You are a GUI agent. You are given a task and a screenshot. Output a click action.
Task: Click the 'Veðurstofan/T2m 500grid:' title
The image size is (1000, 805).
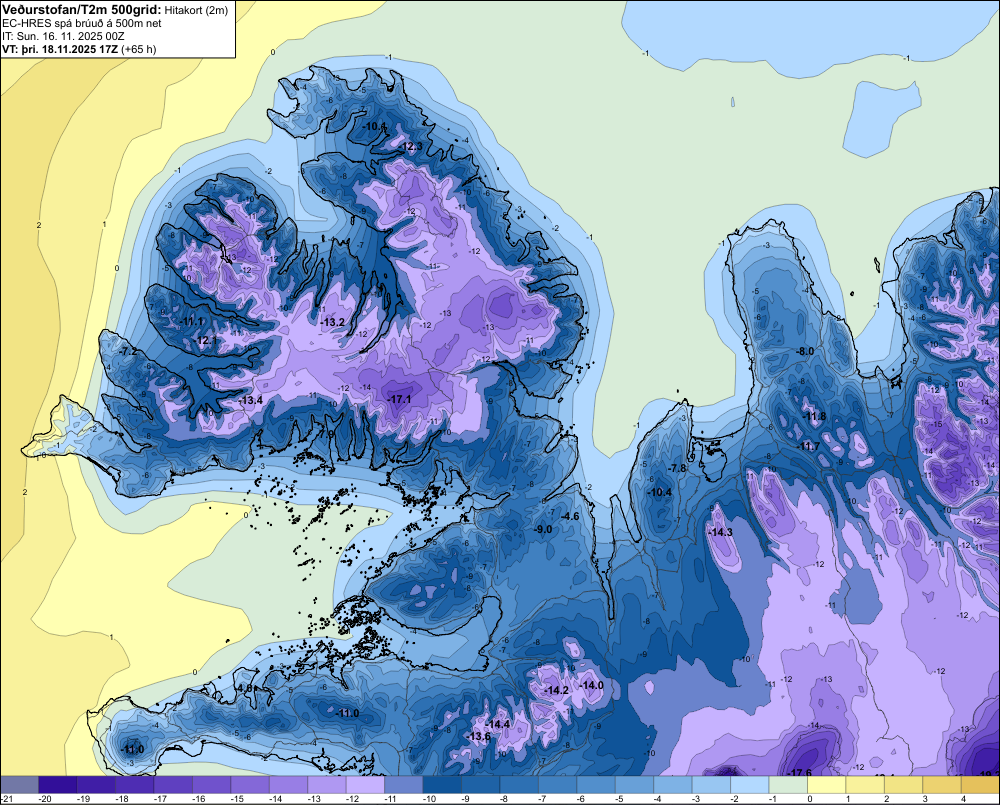tap(81, 10)
